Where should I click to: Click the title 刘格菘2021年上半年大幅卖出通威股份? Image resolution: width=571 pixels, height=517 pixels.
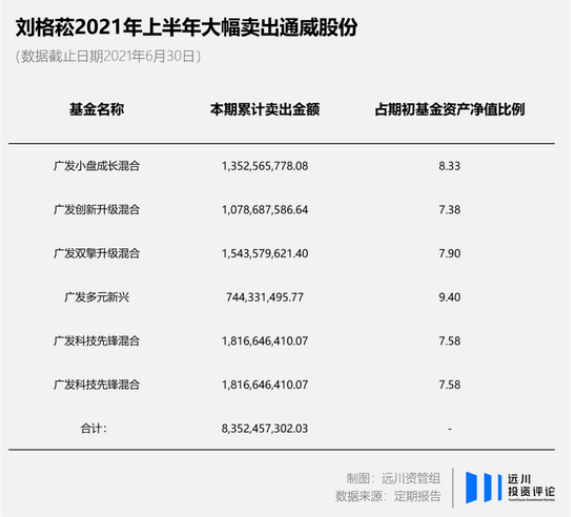coord(186,28)
